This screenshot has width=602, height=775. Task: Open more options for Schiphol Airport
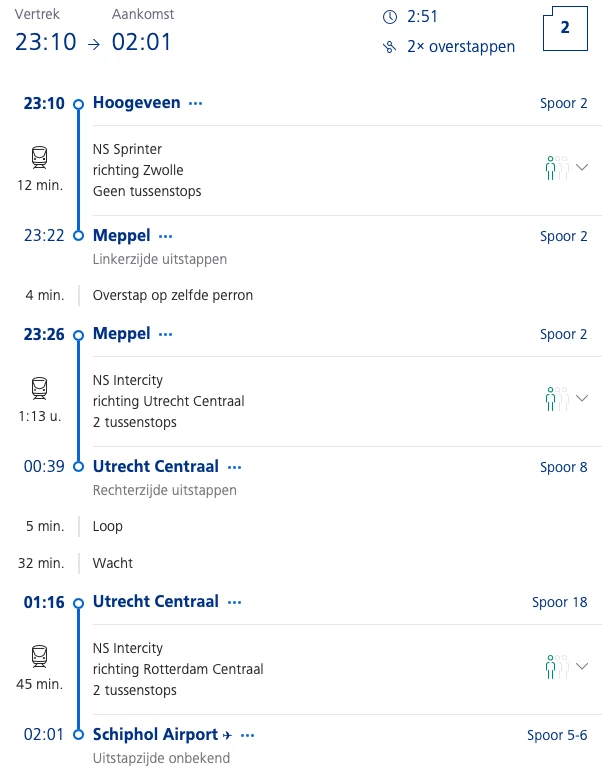pyautogui.click(x=248, y=735)
